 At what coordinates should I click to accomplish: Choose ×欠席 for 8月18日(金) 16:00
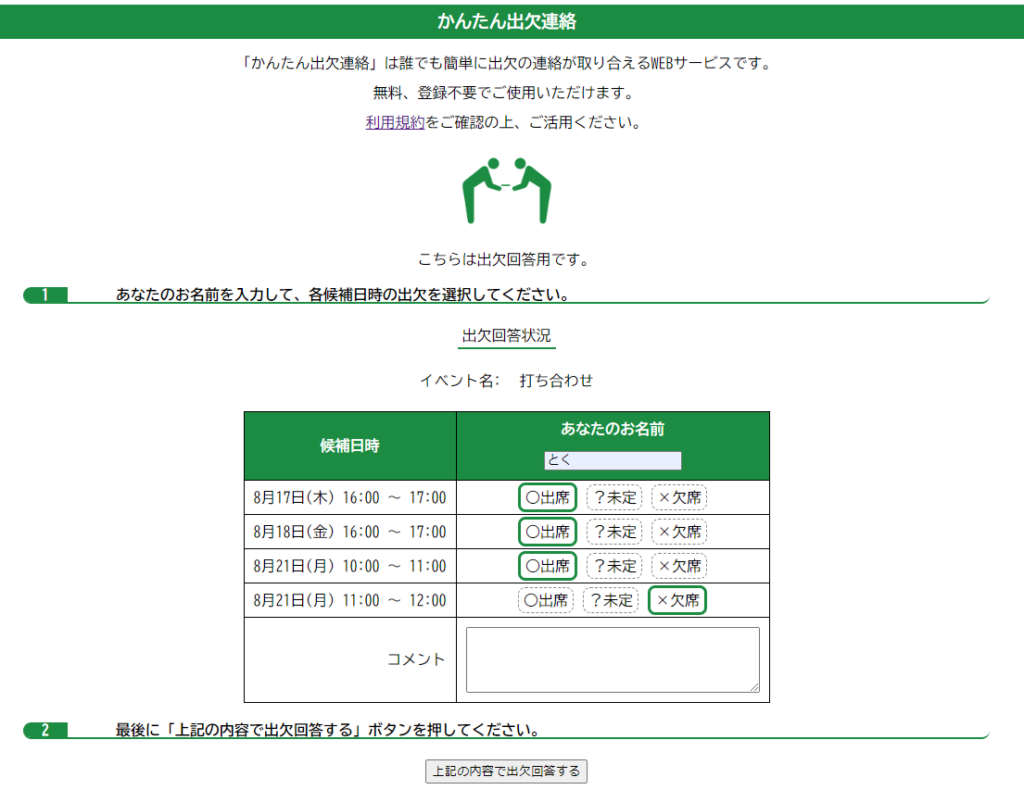[x=679, y=531]
